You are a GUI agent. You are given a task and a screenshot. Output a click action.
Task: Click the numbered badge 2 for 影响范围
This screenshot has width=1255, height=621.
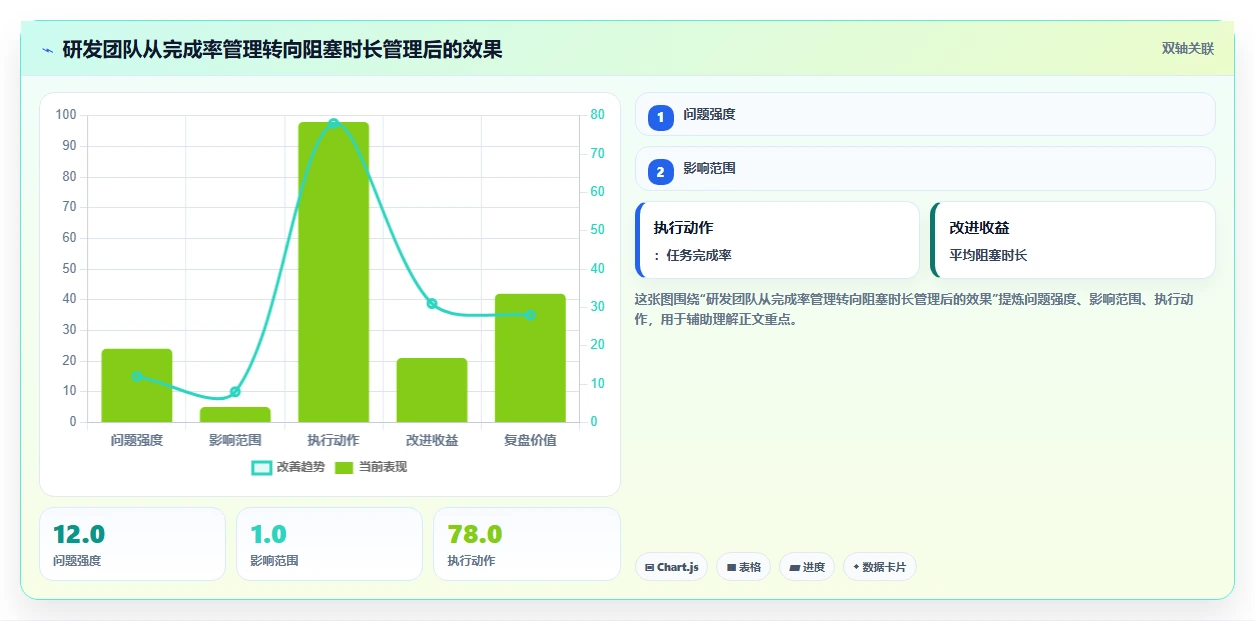(660, 171)
